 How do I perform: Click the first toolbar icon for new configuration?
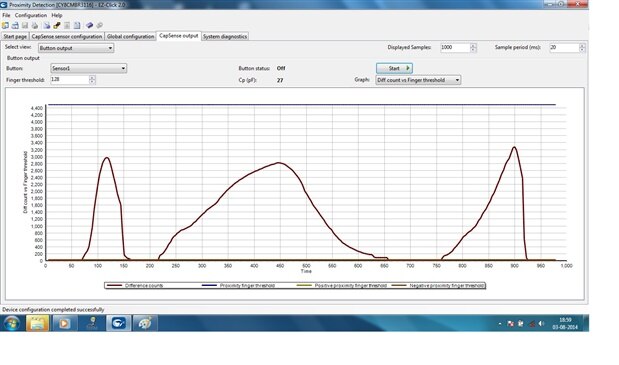coord(5,26)
